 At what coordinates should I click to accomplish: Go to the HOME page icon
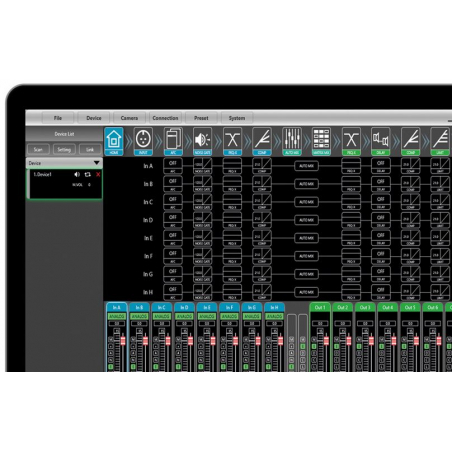pyautogui.click(x=114, y=141)
